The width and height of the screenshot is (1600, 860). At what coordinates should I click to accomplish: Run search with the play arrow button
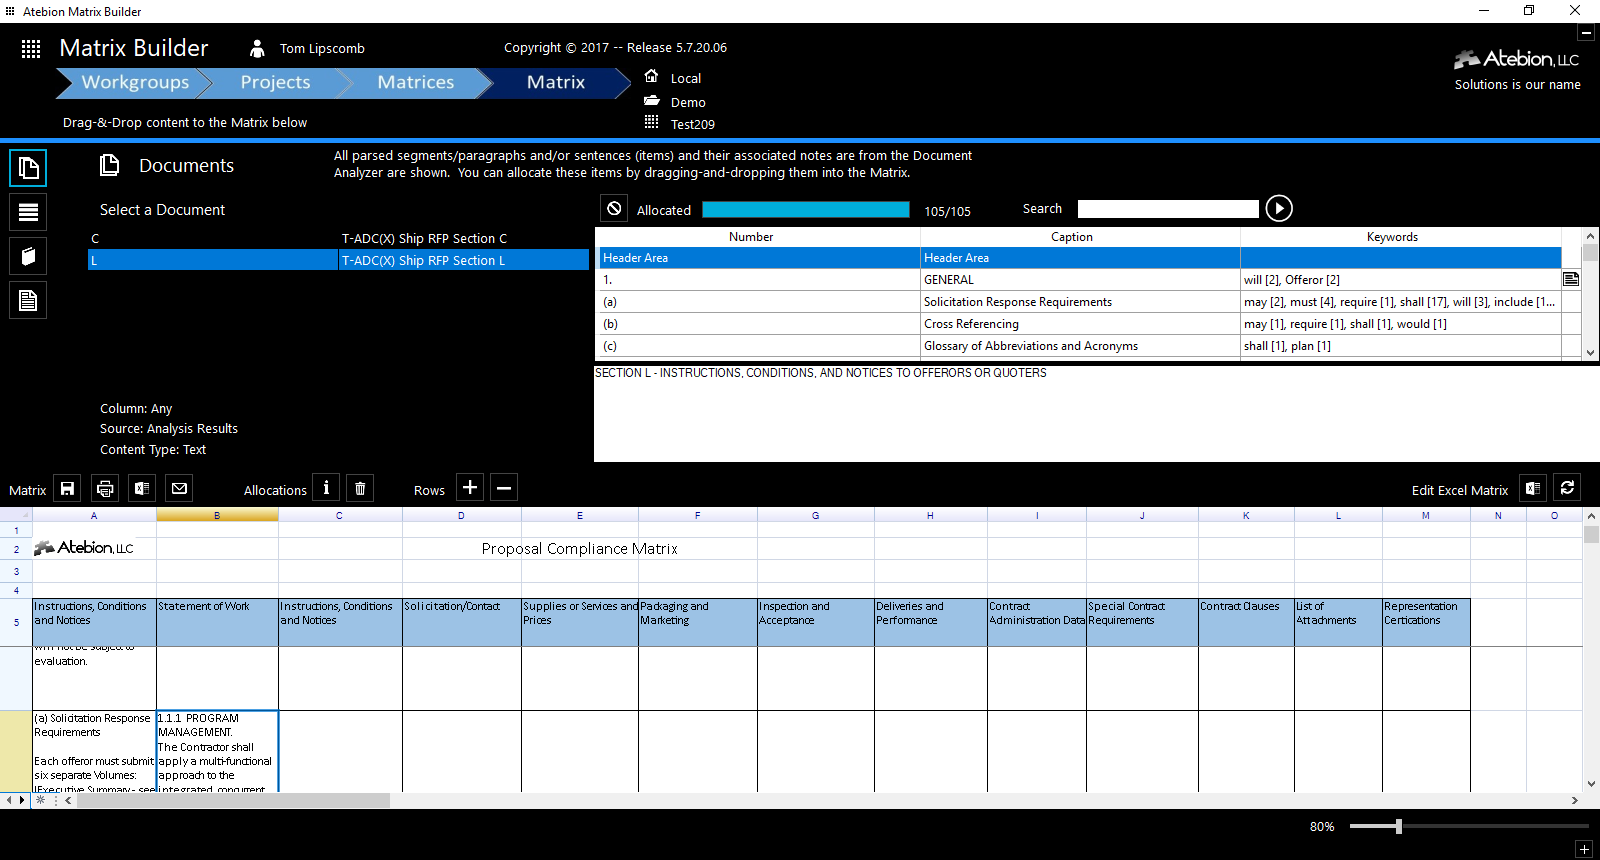coord(1279,208)
